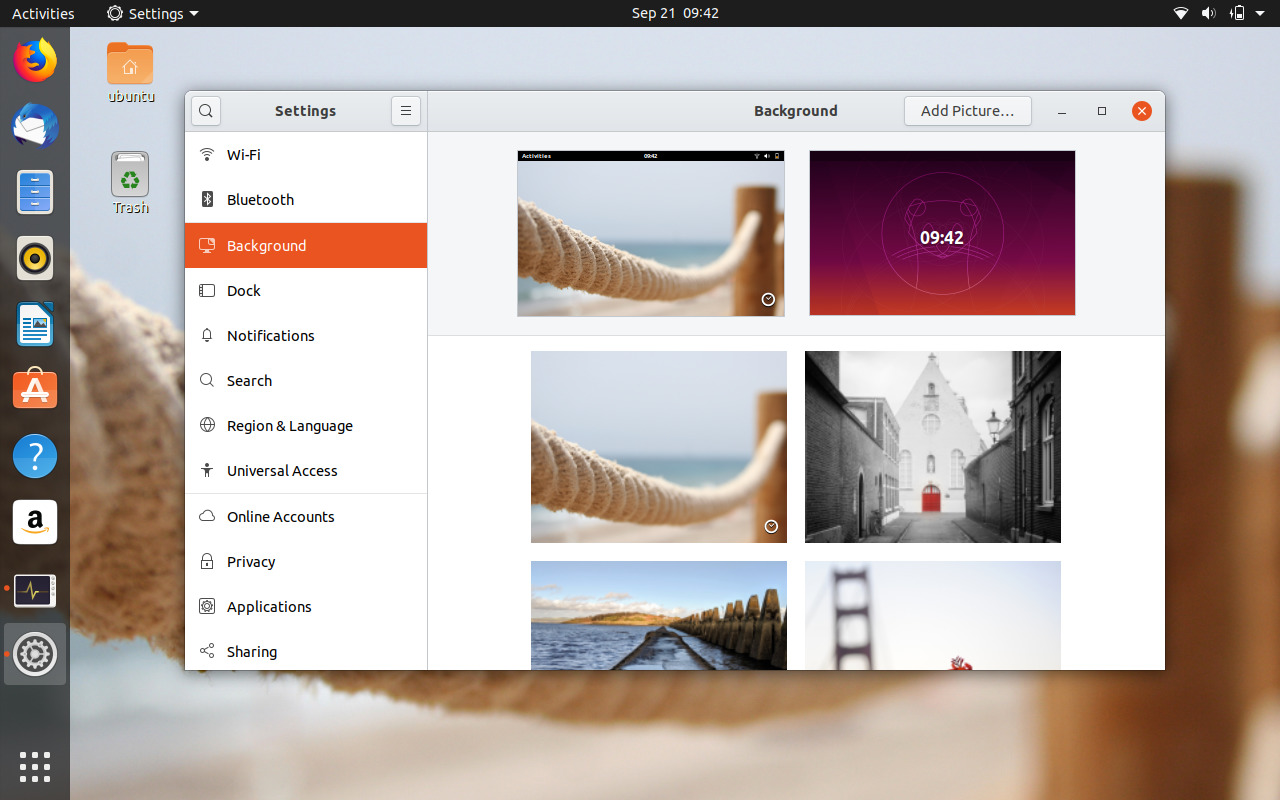Select the desktop background preview
The width and height of the screenshot is (1280, 800).
(650, 233)
